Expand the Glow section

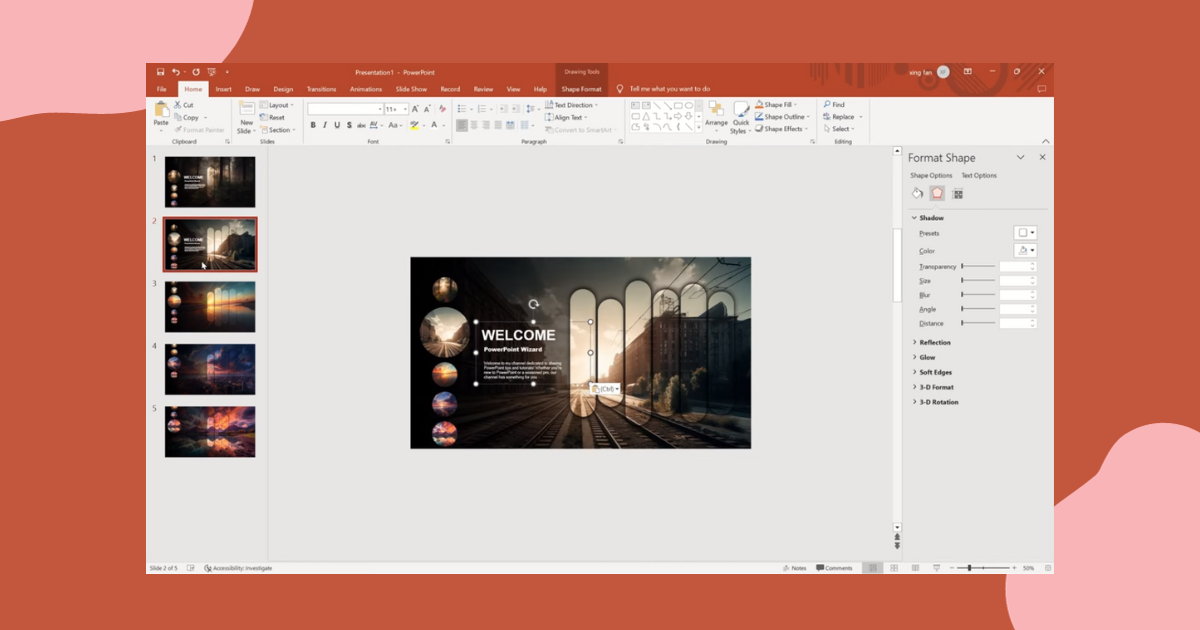924,357
